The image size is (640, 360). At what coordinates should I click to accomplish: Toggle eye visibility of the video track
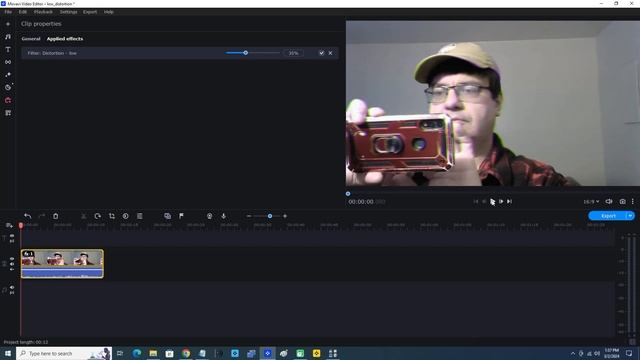tap(12, 259)
